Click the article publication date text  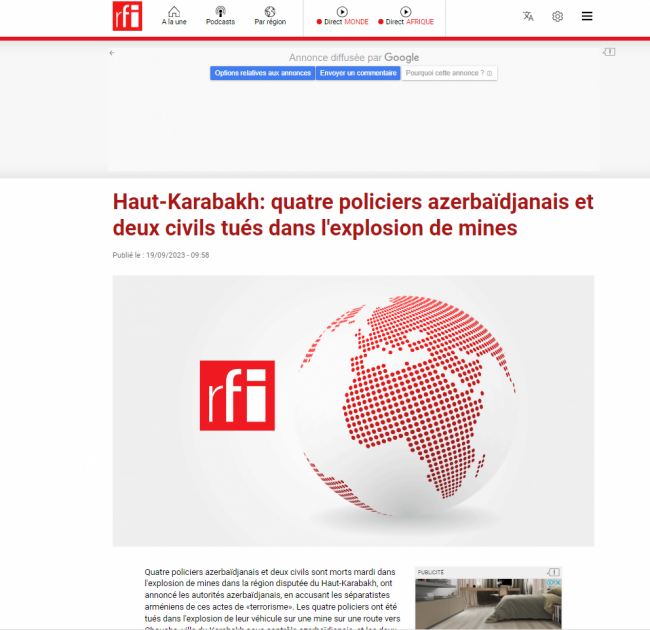tap(161, 255)
